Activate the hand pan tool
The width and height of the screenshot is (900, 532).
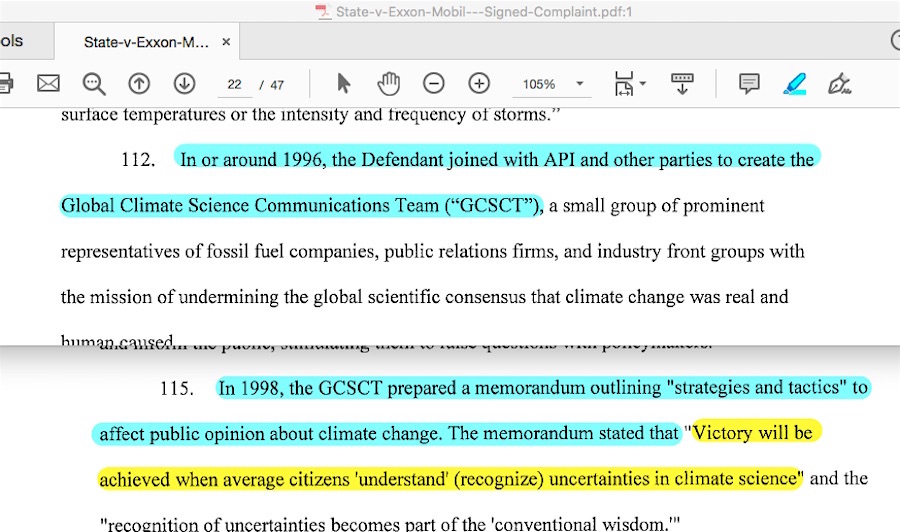(388, 83)
